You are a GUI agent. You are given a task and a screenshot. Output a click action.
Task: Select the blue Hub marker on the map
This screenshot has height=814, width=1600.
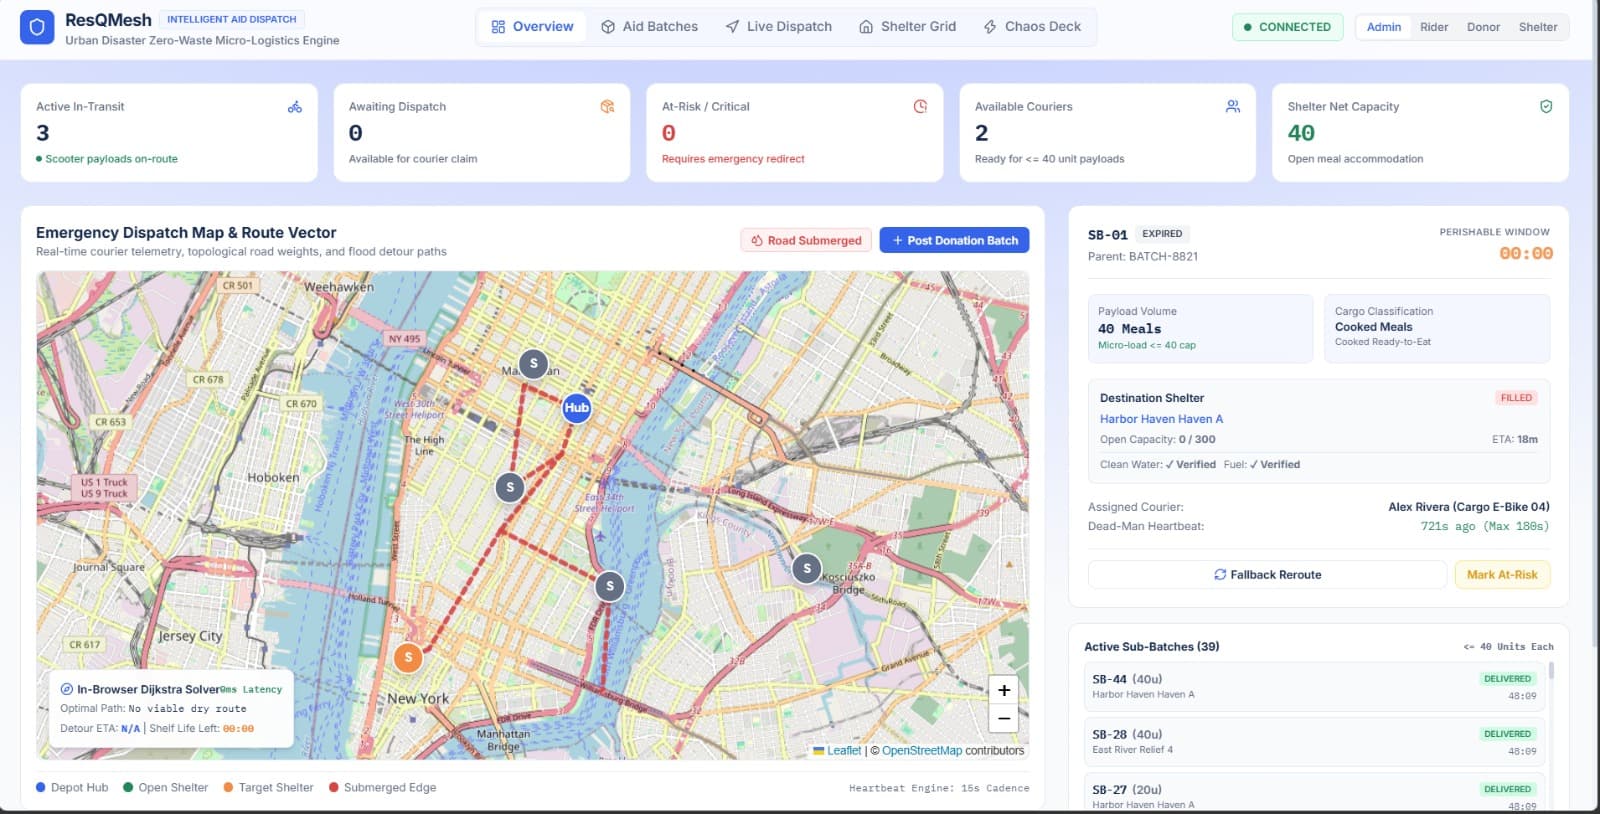[x=577, y=408]
